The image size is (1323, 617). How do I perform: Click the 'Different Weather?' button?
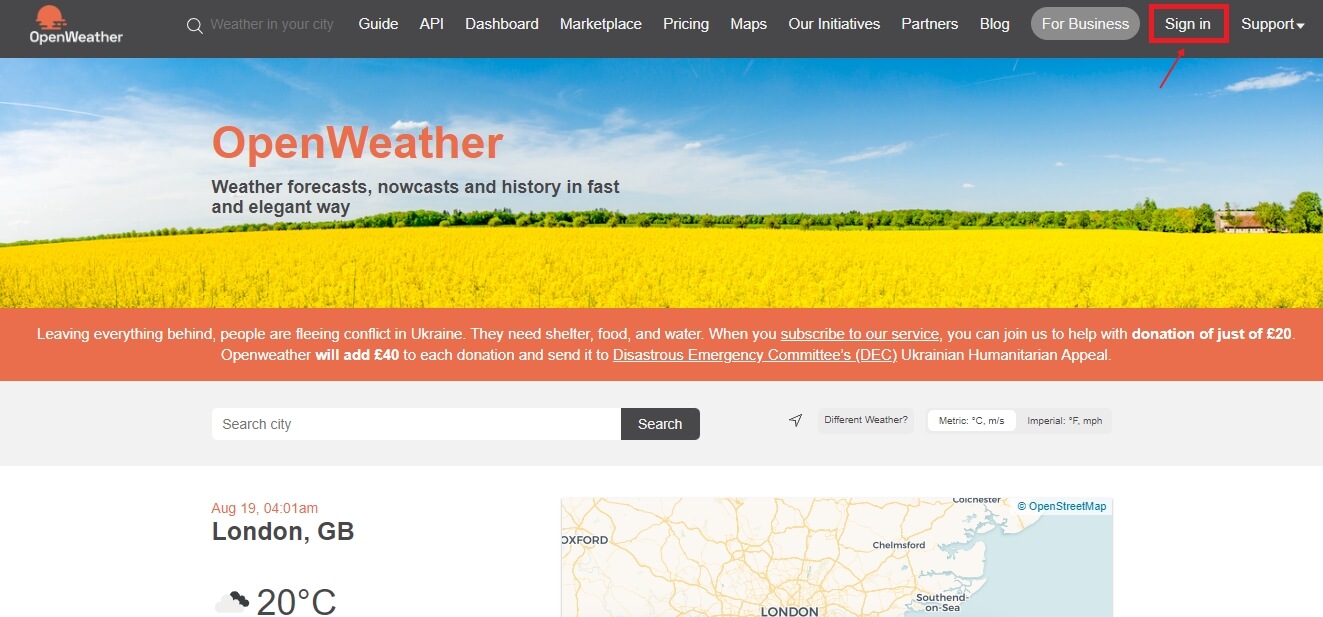[866, 421]
